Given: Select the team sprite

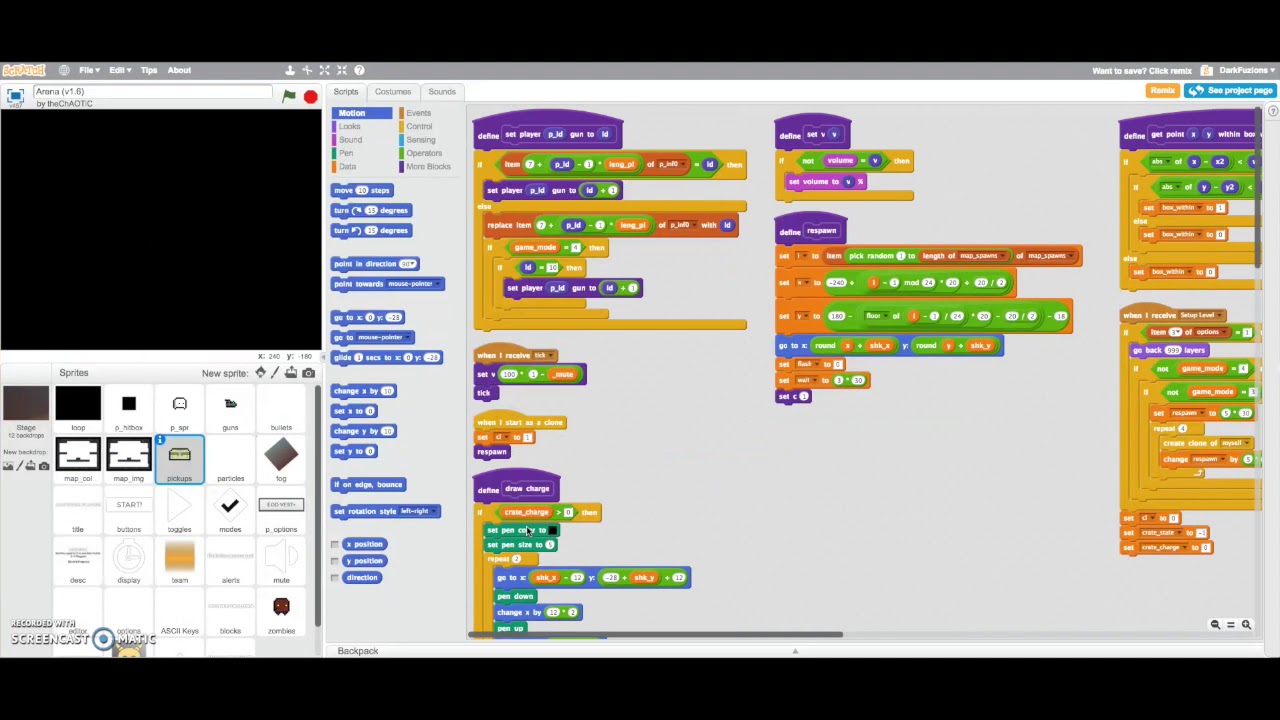Looking at the screenshot, I should [x=179, y=563].
